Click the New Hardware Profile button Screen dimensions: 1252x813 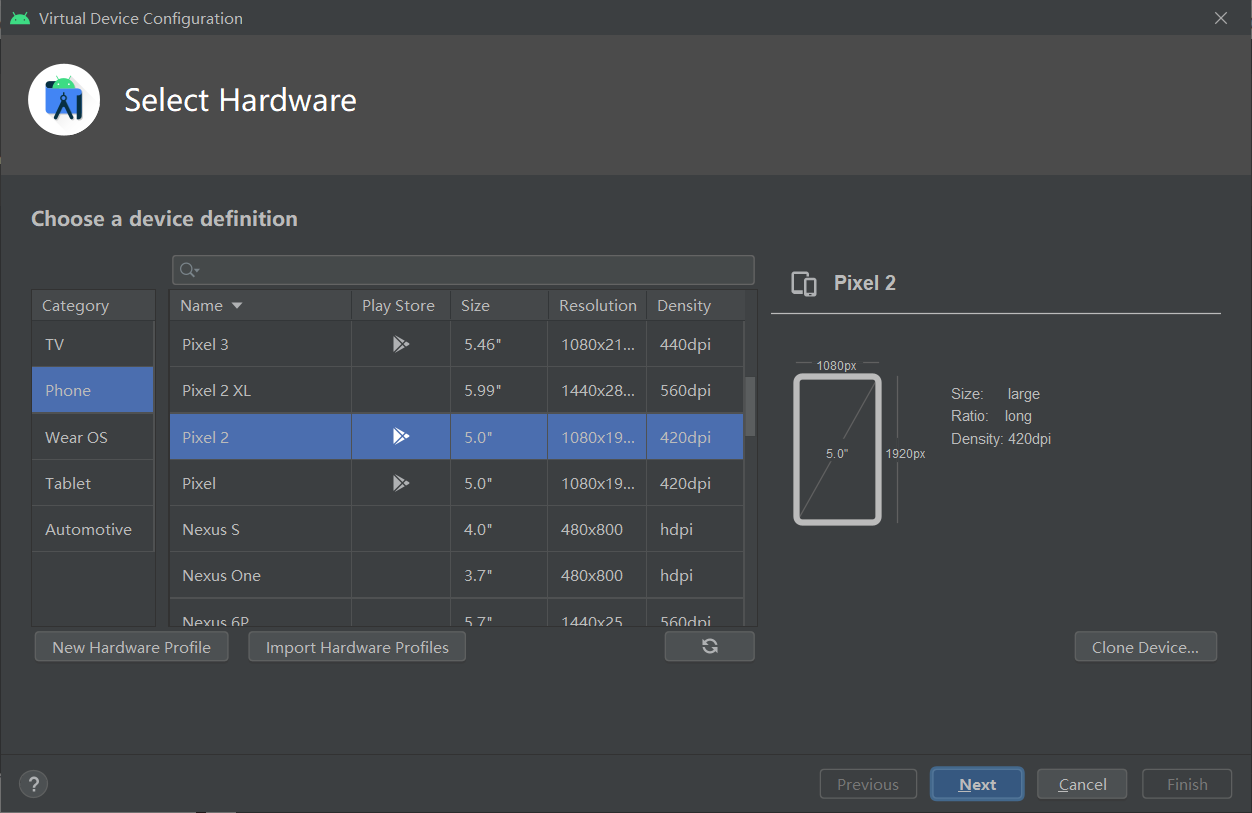[x=131, y=646]
